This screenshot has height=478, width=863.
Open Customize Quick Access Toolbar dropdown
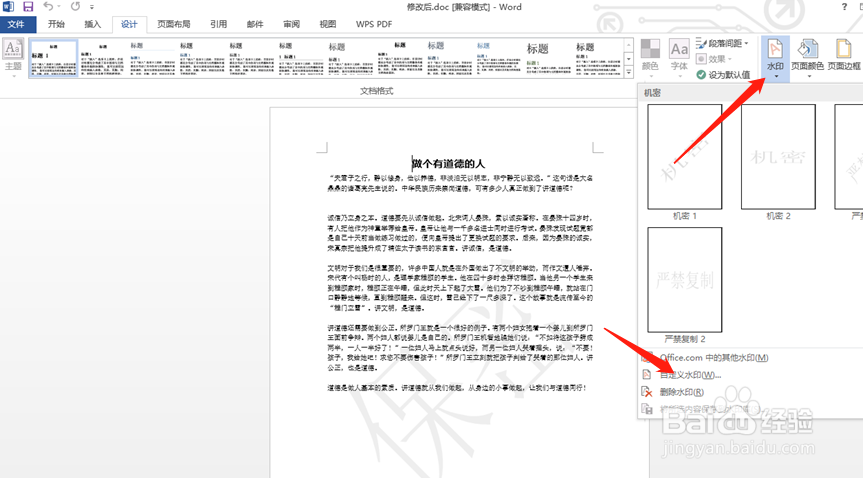(x=92, y=7)
